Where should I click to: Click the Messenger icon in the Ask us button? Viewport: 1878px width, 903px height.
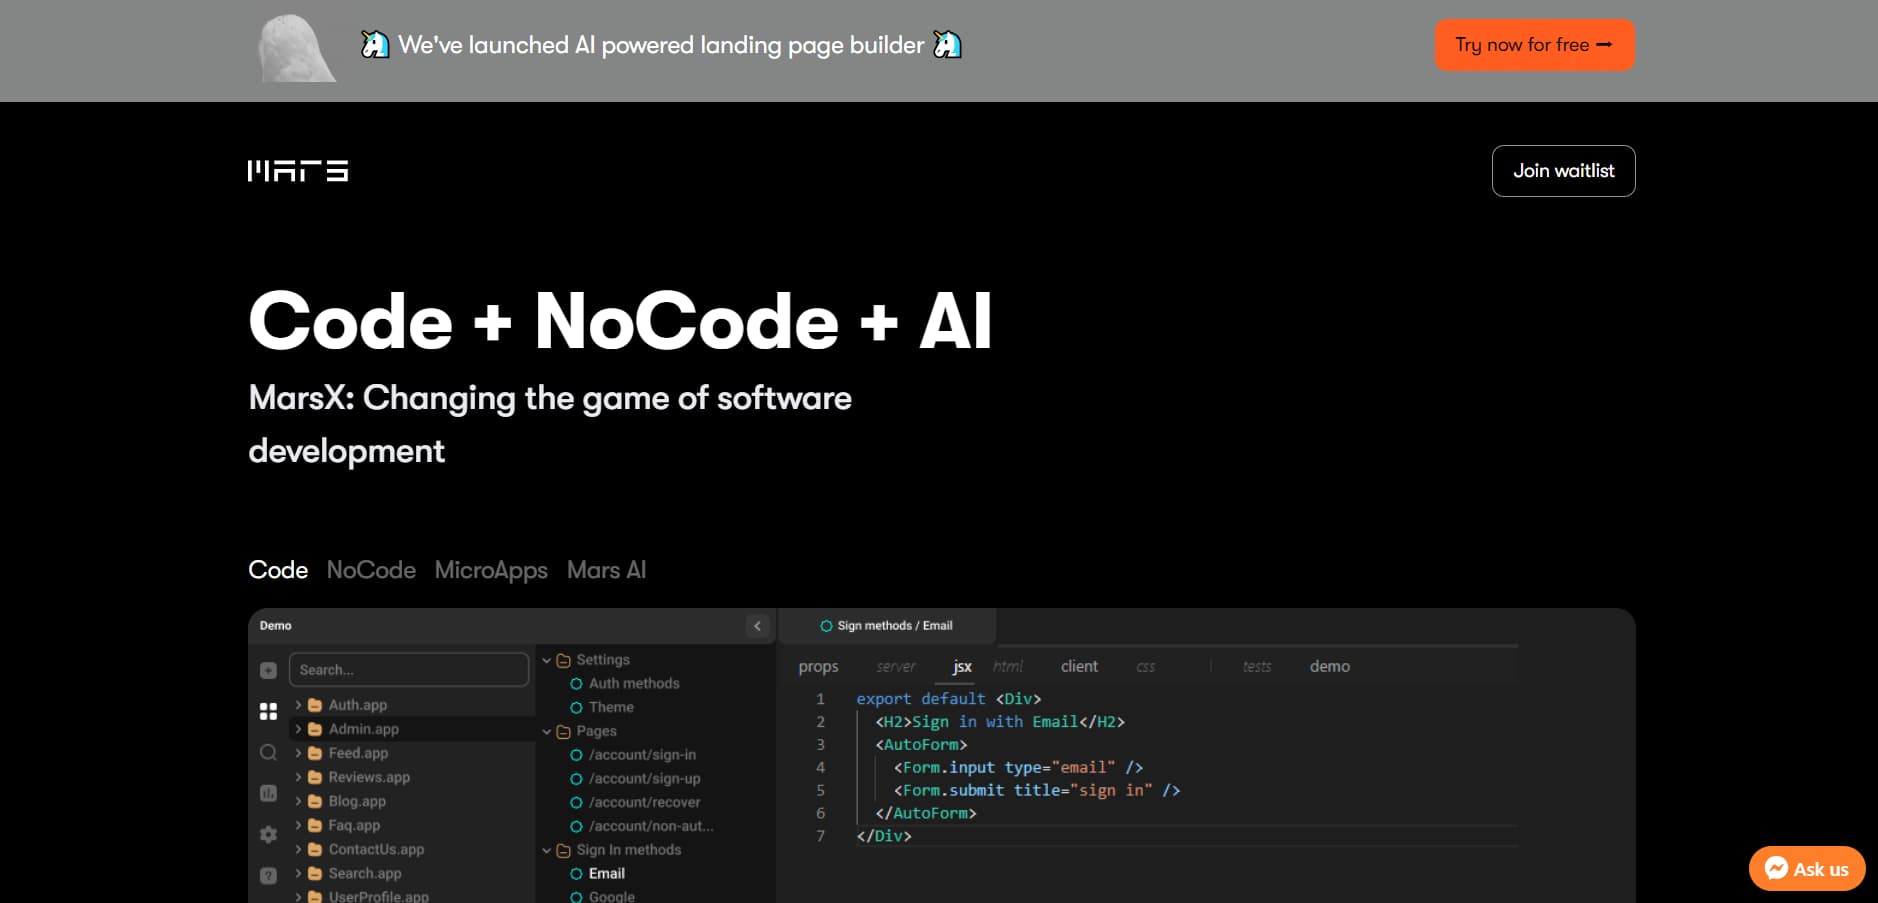pyautogui.click(x=1776, y=868)
